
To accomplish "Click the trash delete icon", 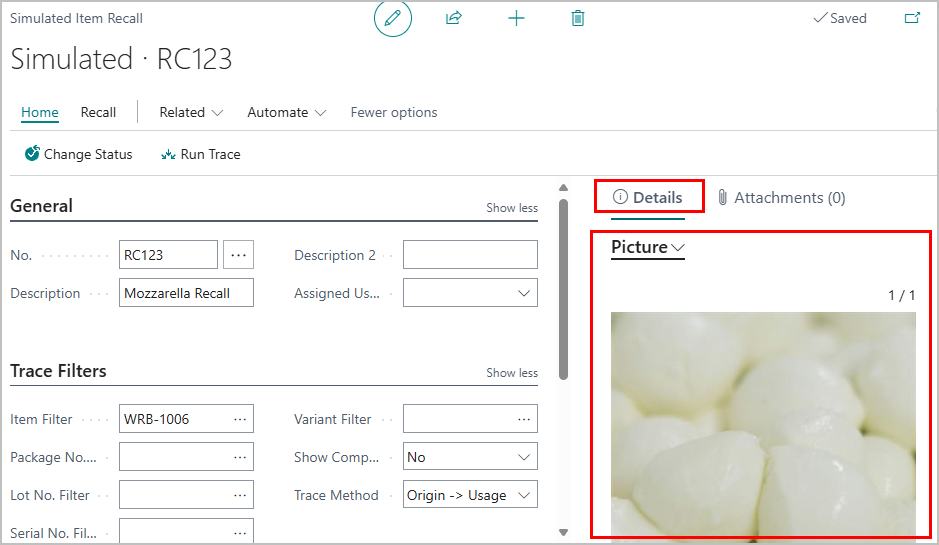I will pyautogui.click(x=578, y=19).
